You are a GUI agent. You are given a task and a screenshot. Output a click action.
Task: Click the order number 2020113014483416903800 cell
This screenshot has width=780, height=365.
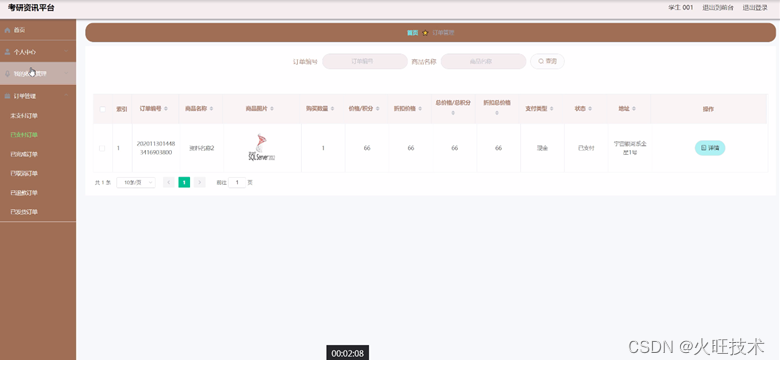tap(156, 148)
